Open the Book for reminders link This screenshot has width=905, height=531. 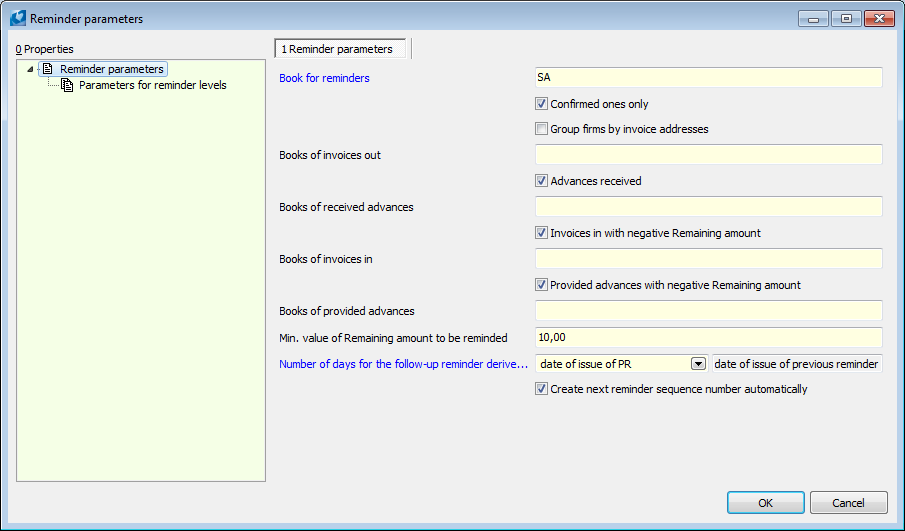point(324,78)
